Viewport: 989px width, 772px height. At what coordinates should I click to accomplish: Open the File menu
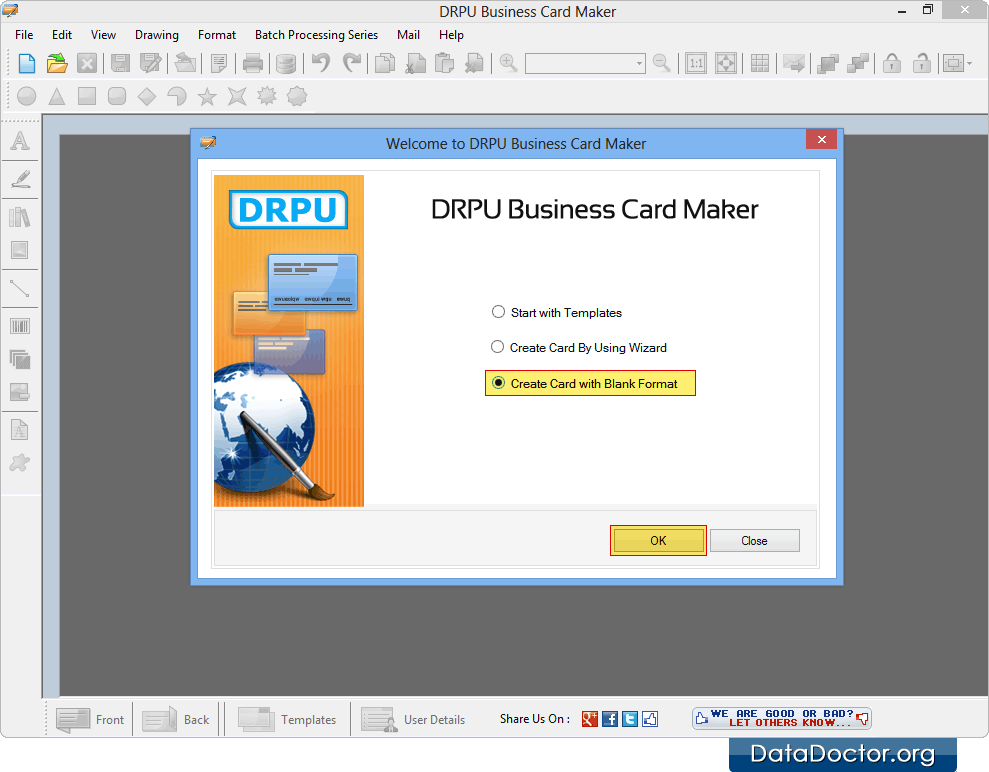click(x=24, y=35)
